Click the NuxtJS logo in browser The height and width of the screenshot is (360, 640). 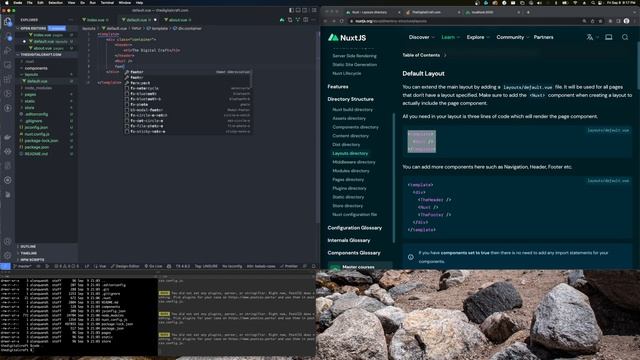tap(347, 38)
